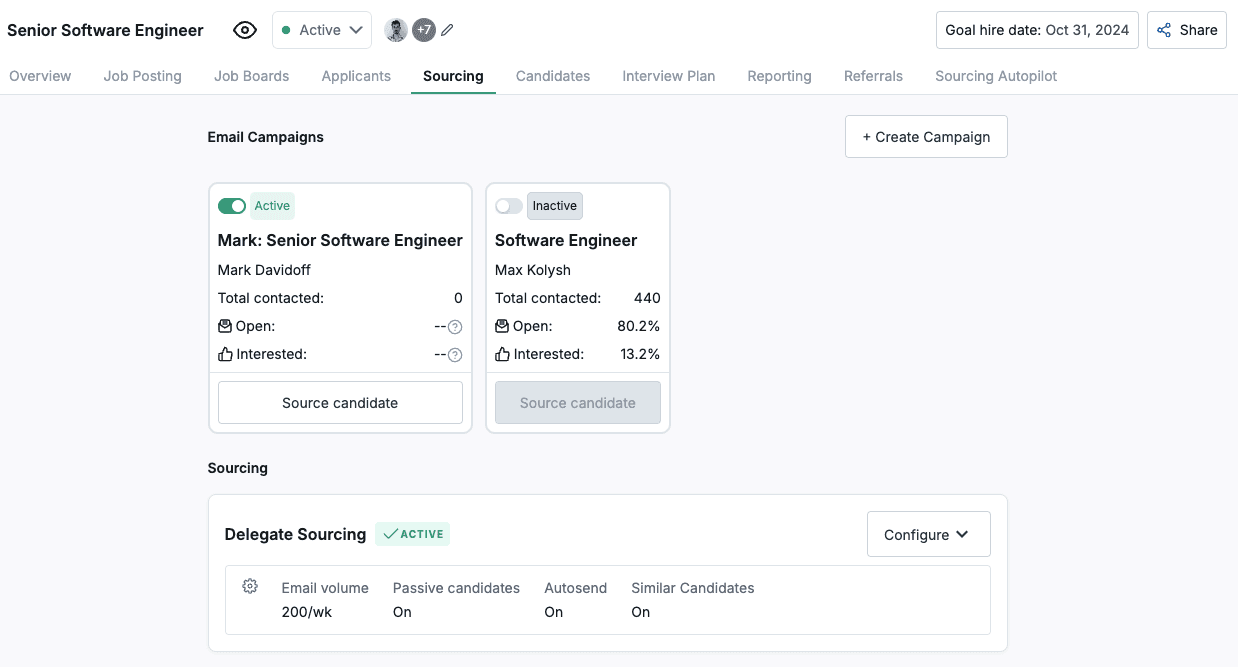The width and height of the screenshot is (1238, 667).
Task: Click the thumbs-up icon in Software Engineer card
Action: [502, 354]
